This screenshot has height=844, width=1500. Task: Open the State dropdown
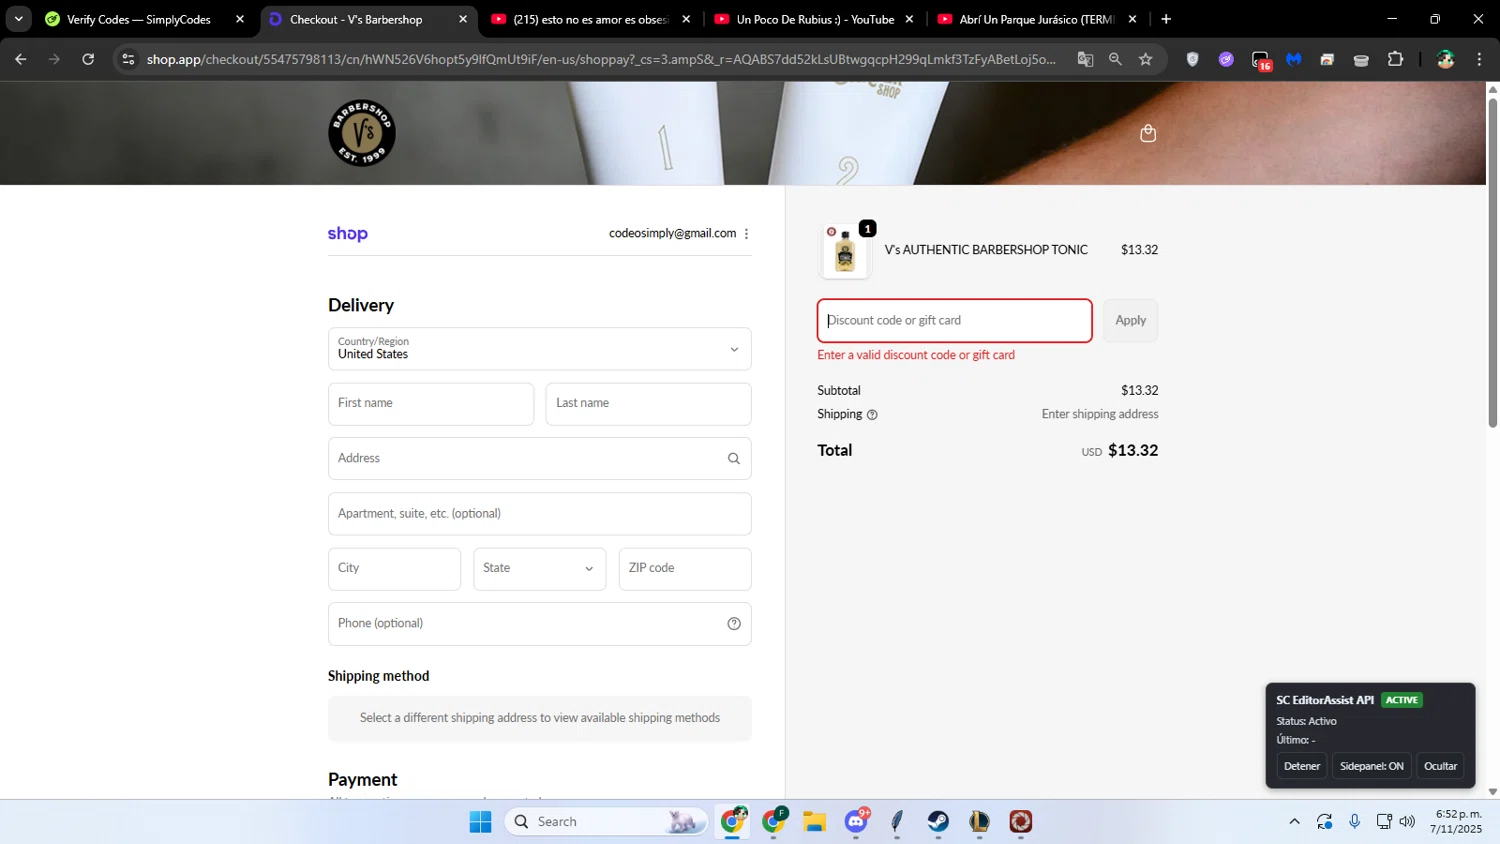(540, 569)
